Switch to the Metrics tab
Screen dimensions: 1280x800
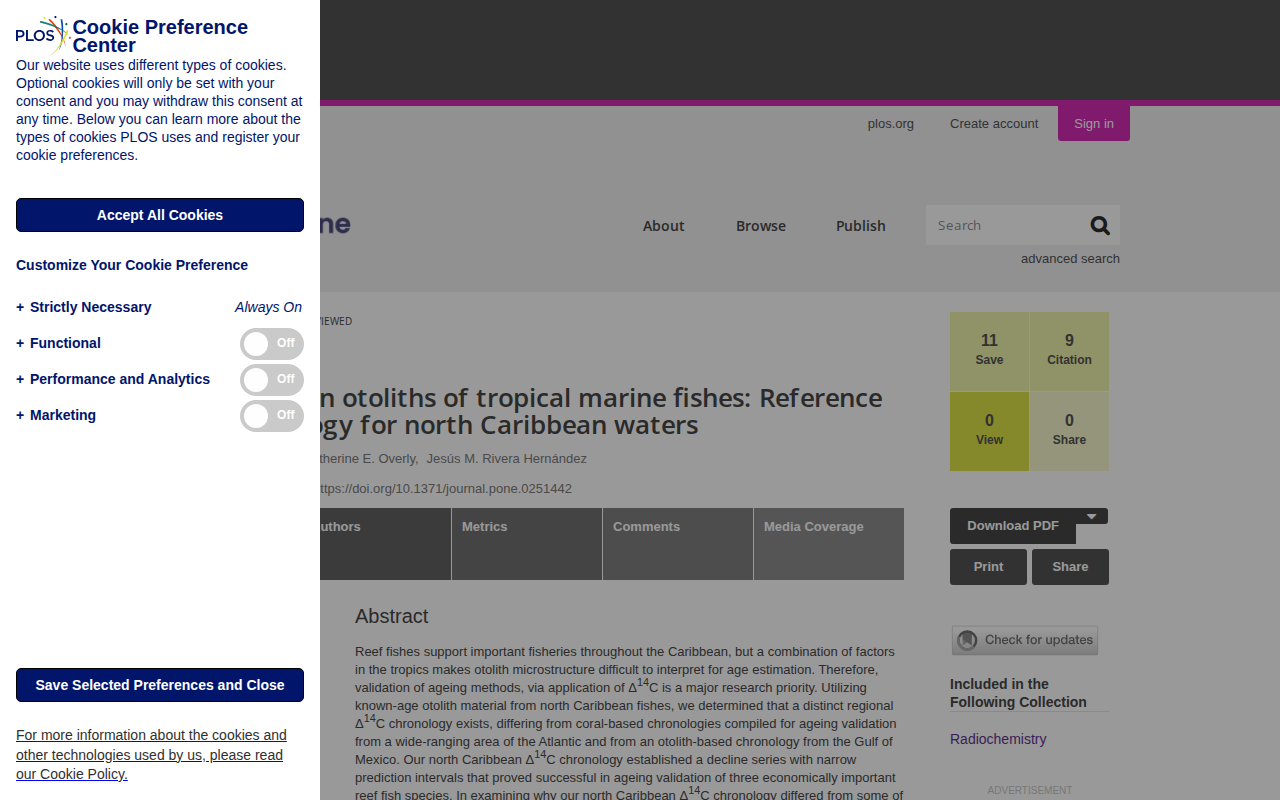[x=527, y=544]
